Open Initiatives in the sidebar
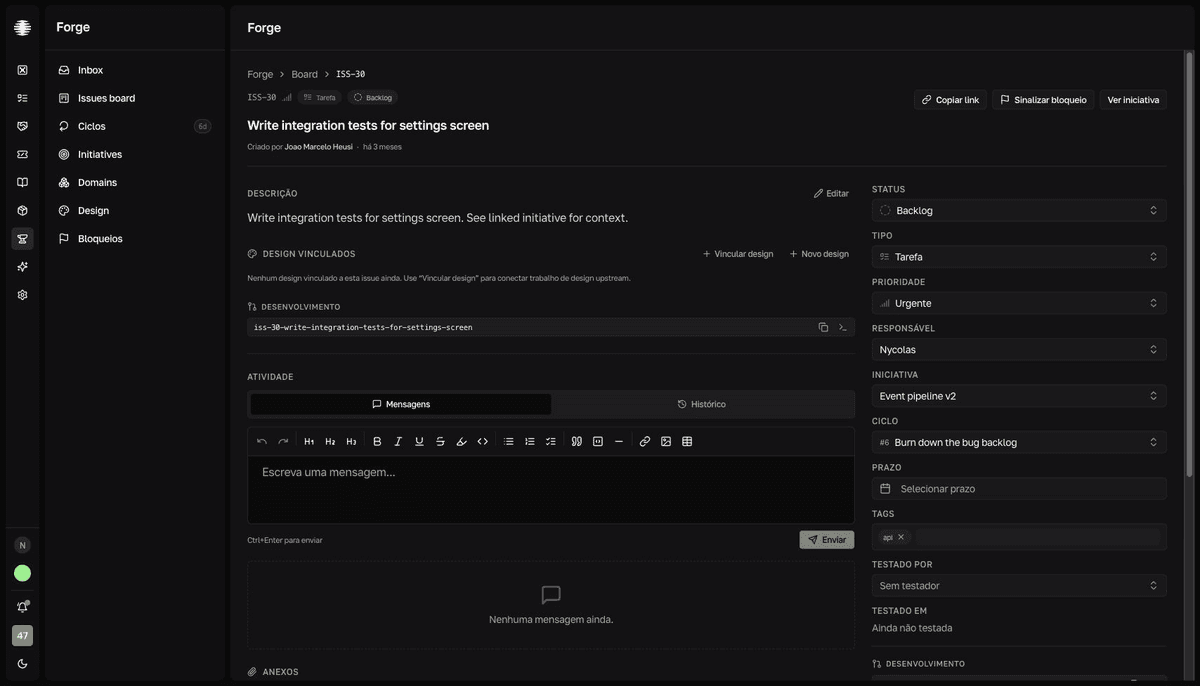The width and height of the screenshot is (1200, 686). pos(135,154)
